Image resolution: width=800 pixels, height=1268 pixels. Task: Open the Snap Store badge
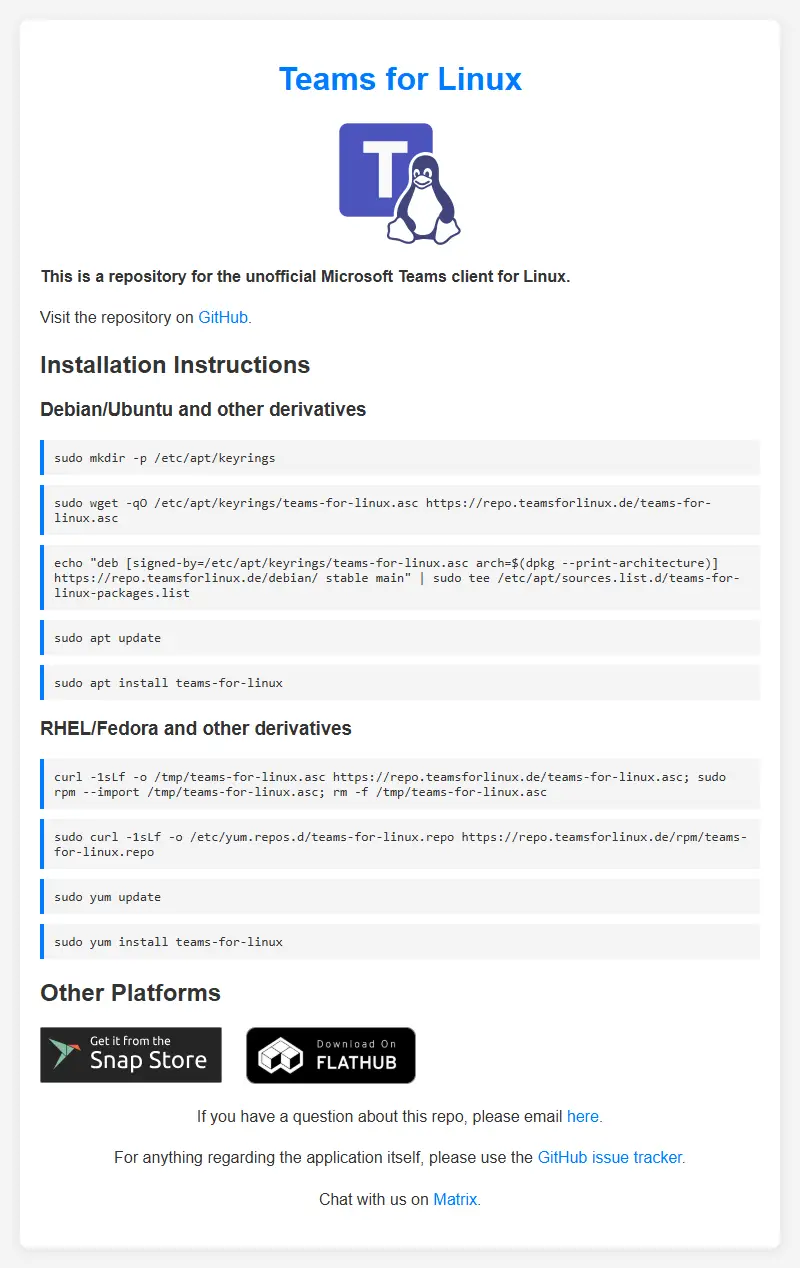click(x=131, y=1055)
